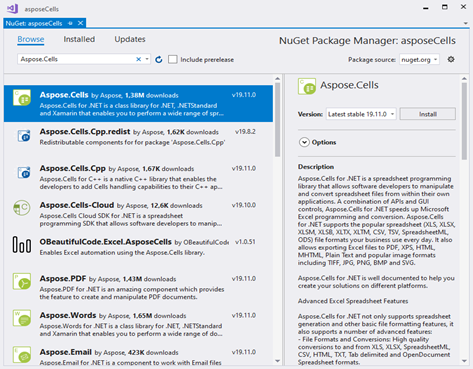The width and height of the screenshot is (473, 369).
Task: Click the package list scroll up arrow
Action: [277, 78]
